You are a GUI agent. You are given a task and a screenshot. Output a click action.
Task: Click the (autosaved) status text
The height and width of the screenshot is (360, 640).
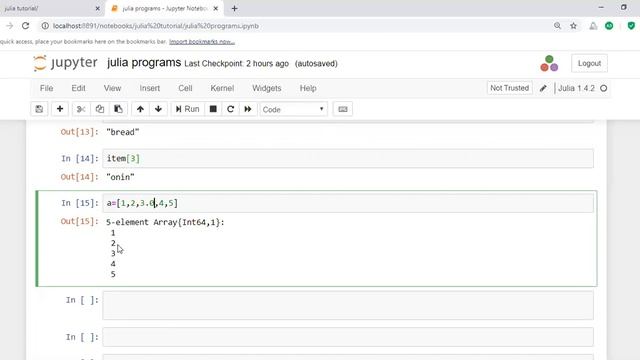point(316,64)
